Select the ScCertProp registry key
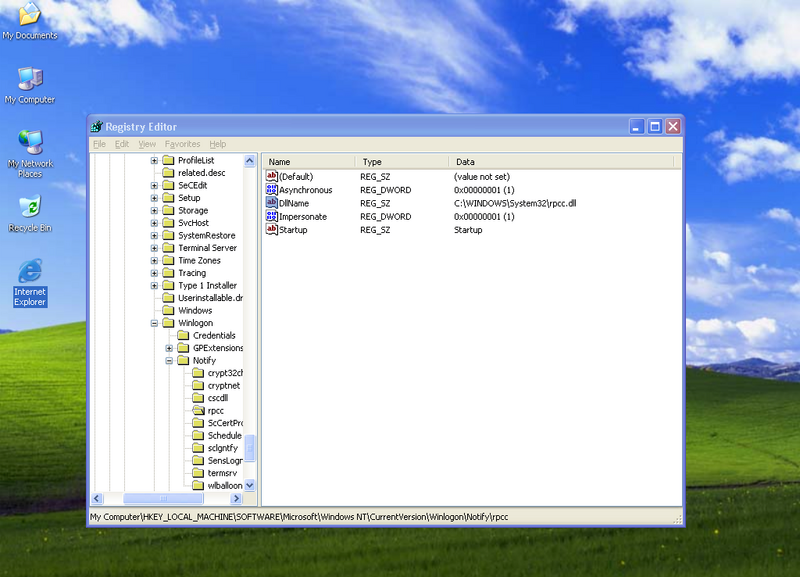Viewport: 800px width, 577px height. [225, 423]
